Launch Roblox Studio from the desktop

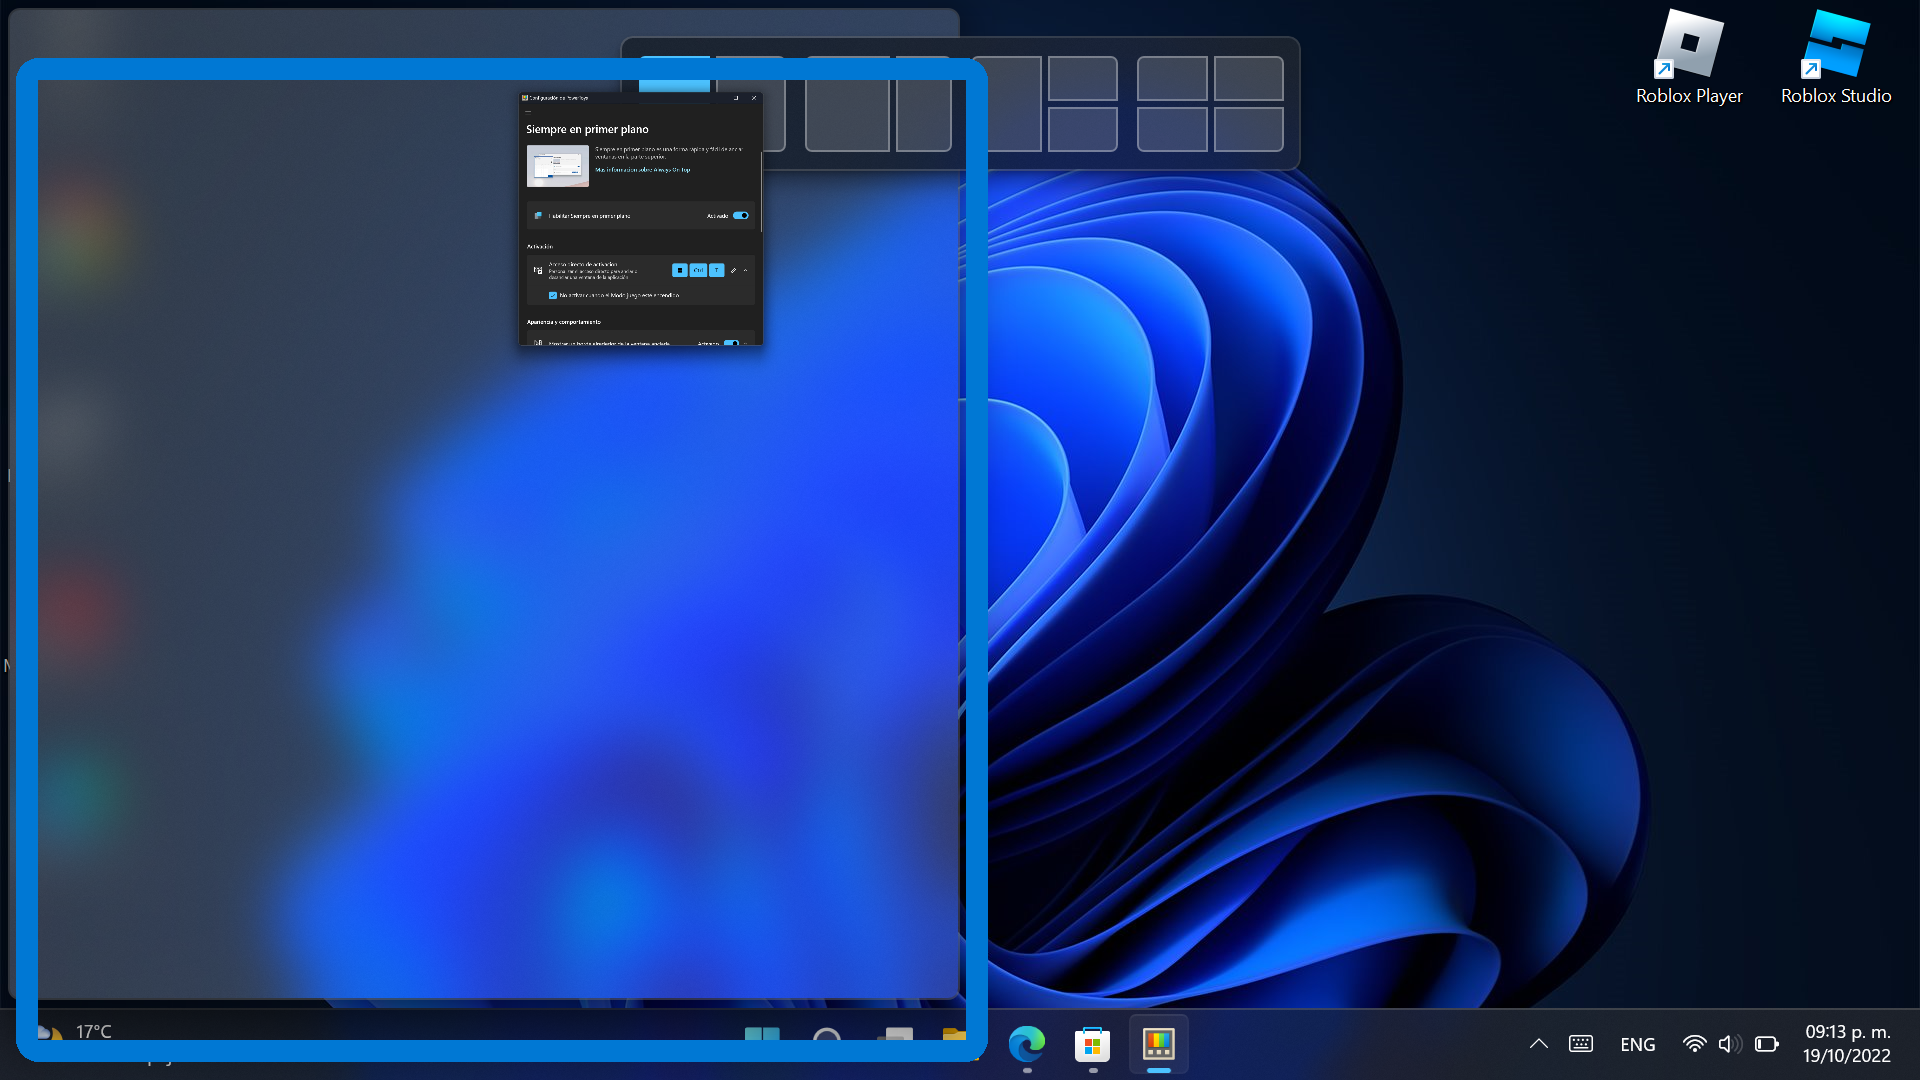(x=1836, y=45)
